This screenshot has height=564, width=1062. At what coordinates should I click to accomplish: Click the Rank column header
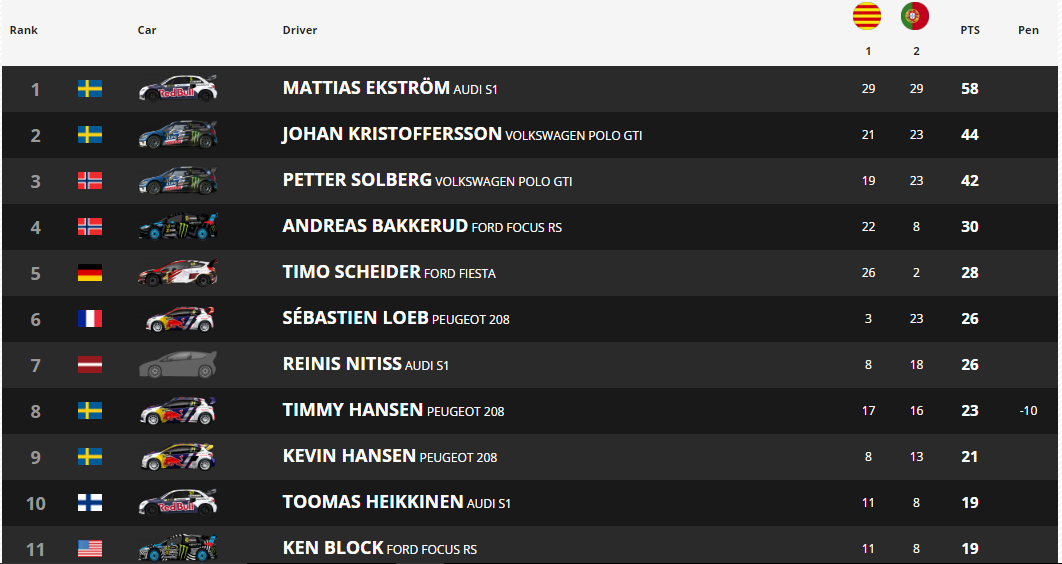tap(24, 30)
